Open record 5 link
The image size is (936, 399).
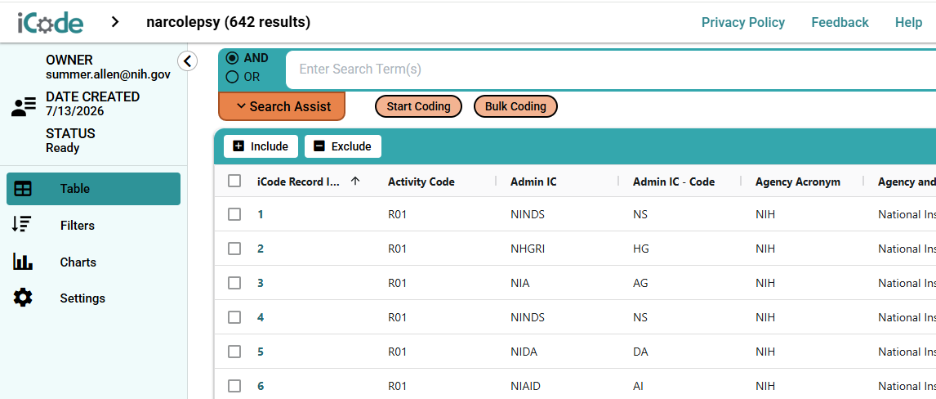coord(260,352)
